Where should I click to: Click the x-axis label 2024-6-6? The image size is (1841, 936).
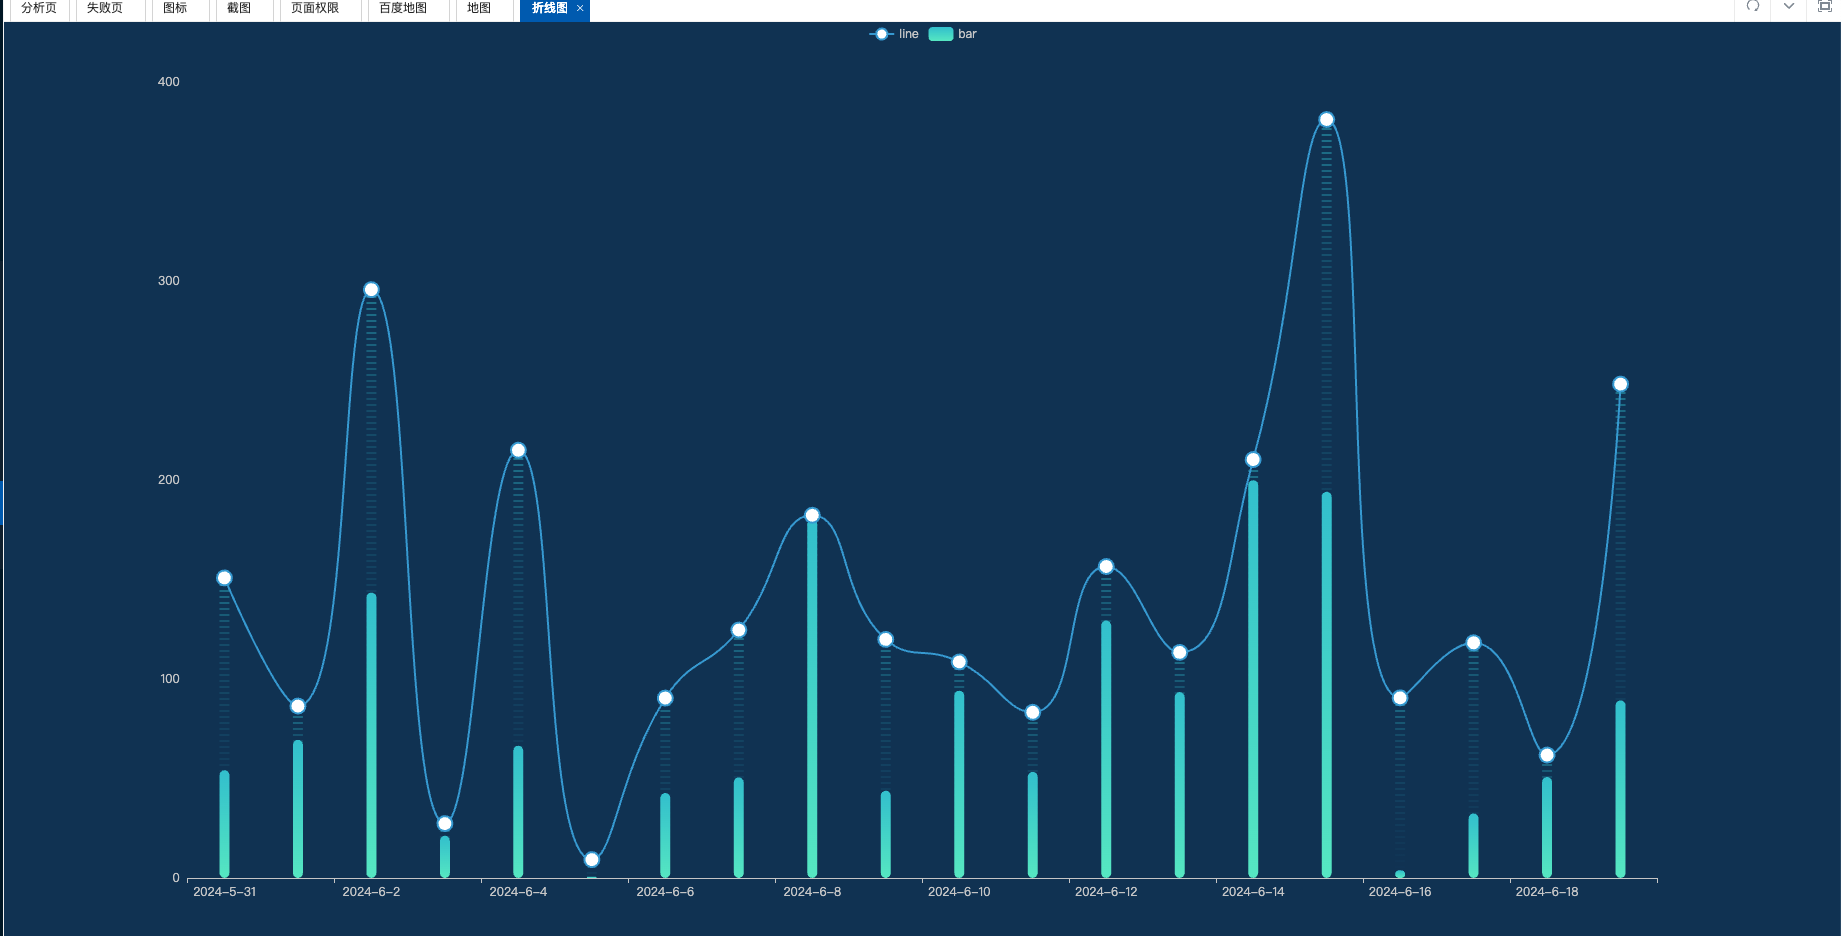[x=665, y=892]
